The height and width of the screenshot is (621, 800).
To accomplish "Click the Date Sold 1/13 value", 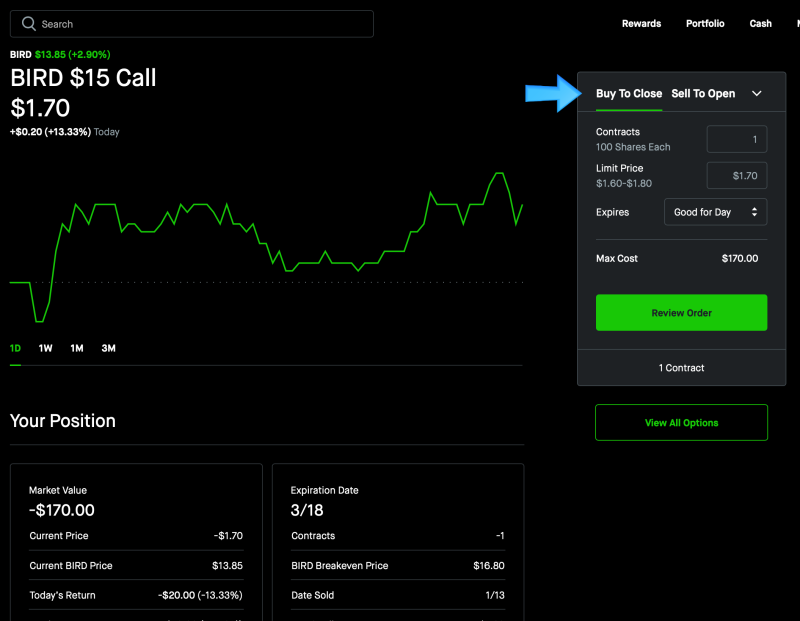I will click(x=495, y=595).
